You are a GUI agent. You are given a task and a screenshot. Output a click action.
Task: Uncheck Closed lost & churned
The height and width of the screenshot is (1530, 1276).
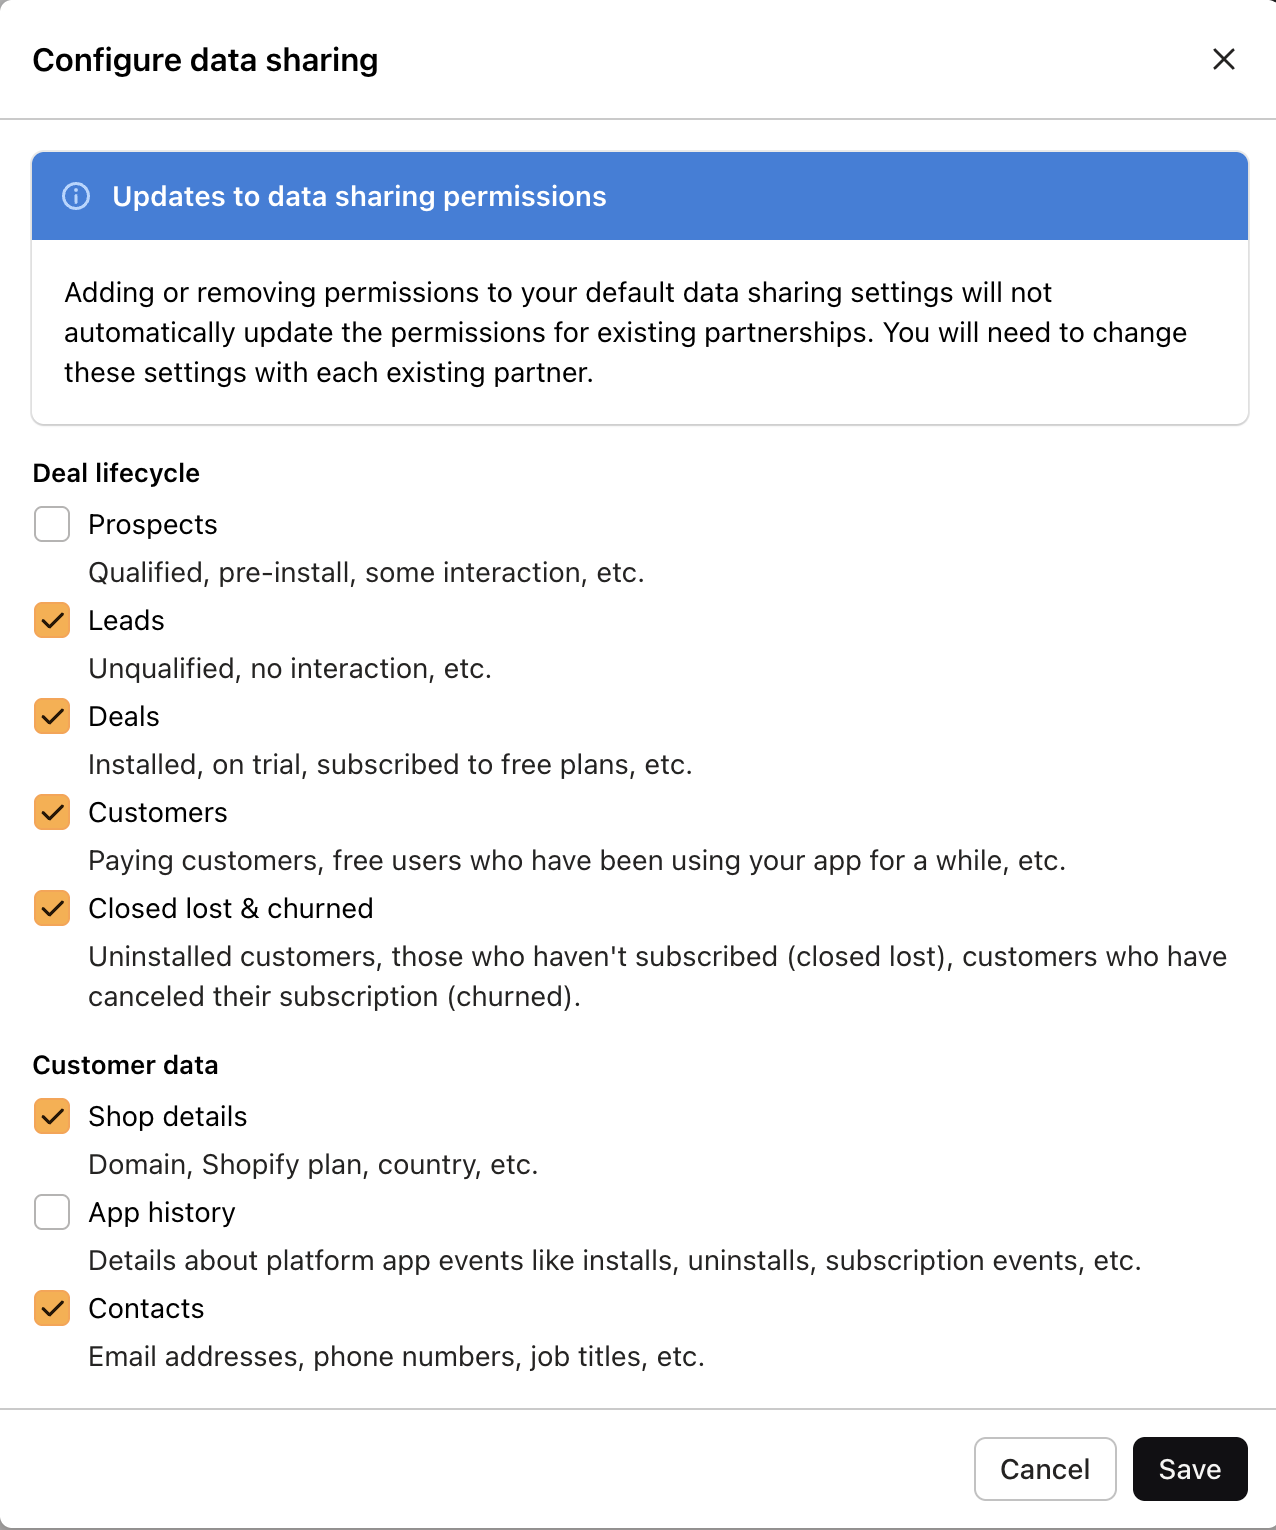click(51, 908)
